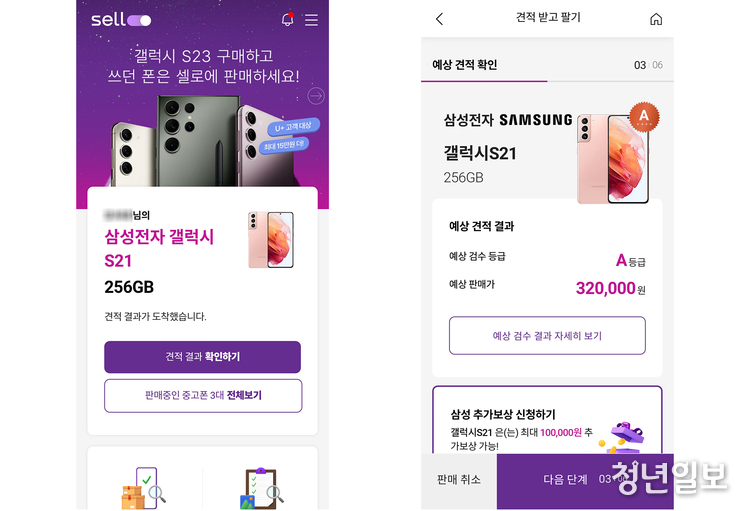This screenshot has height=511, width=750.
Task: Select the 예상 견적 확인 step tab
Action: pos(464,65)
